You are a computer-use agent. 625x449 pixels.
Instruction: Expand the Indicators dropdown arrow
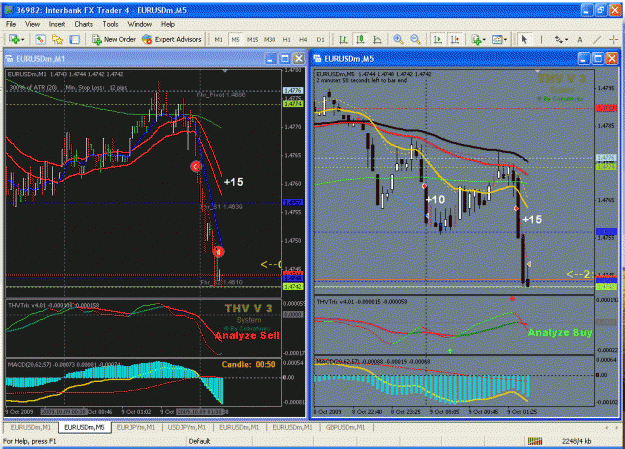[484, 39]
